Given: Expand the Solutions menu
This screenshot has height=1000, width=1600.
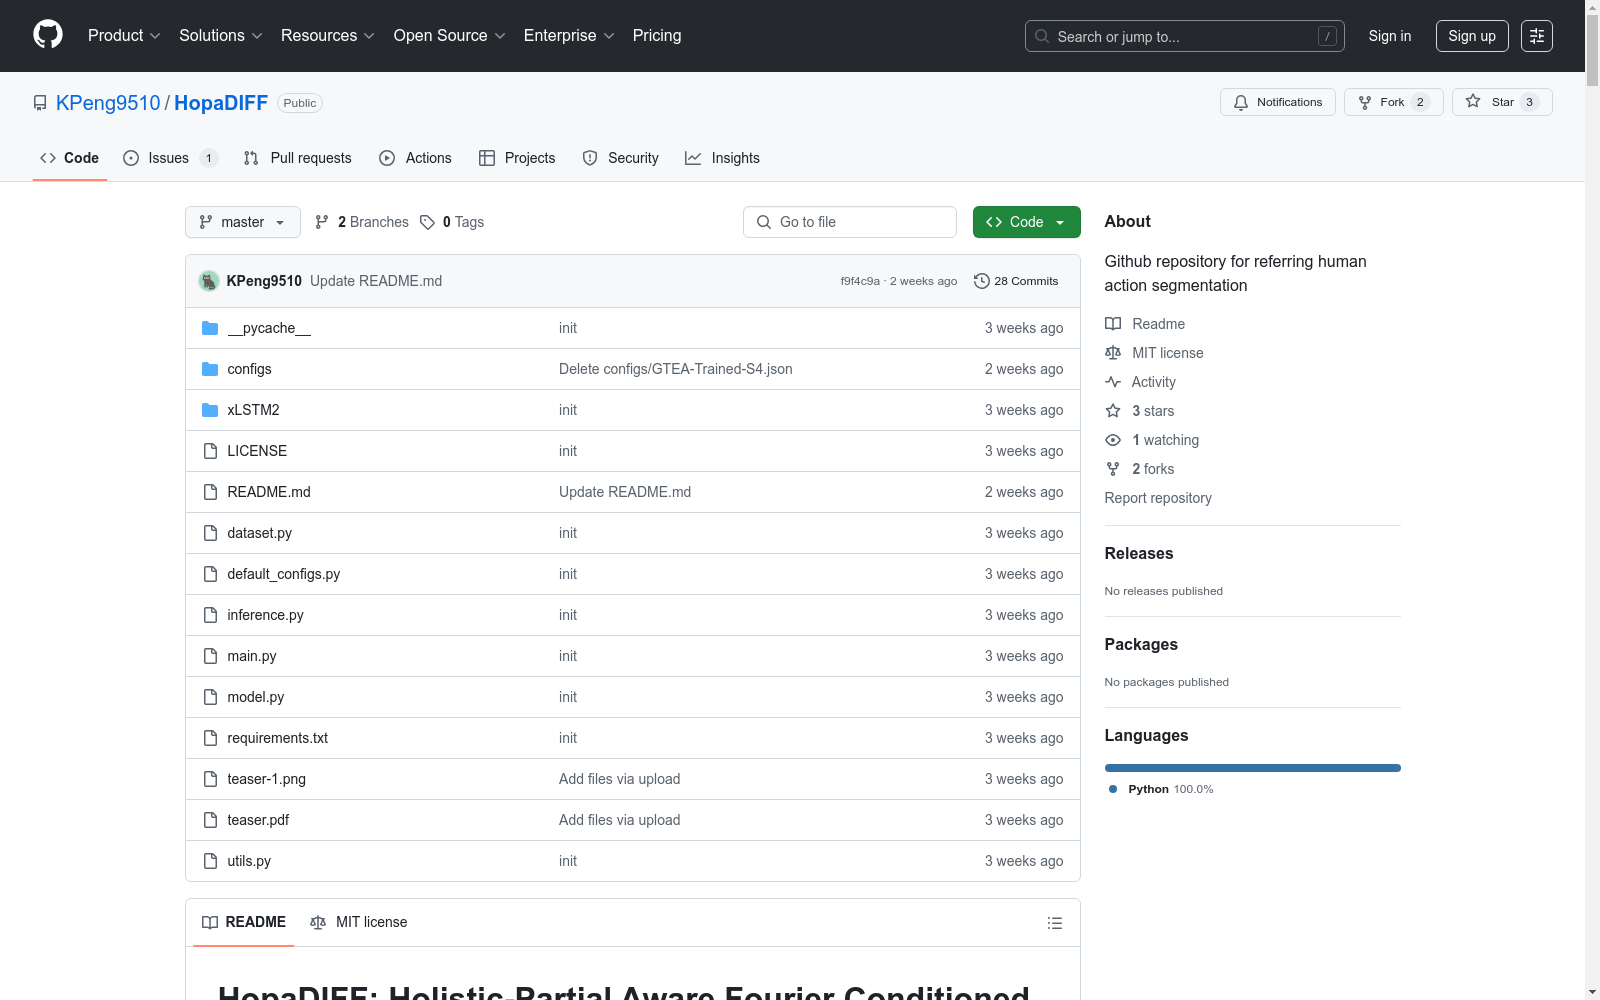Looking at the screenshot, I should 221,36.
